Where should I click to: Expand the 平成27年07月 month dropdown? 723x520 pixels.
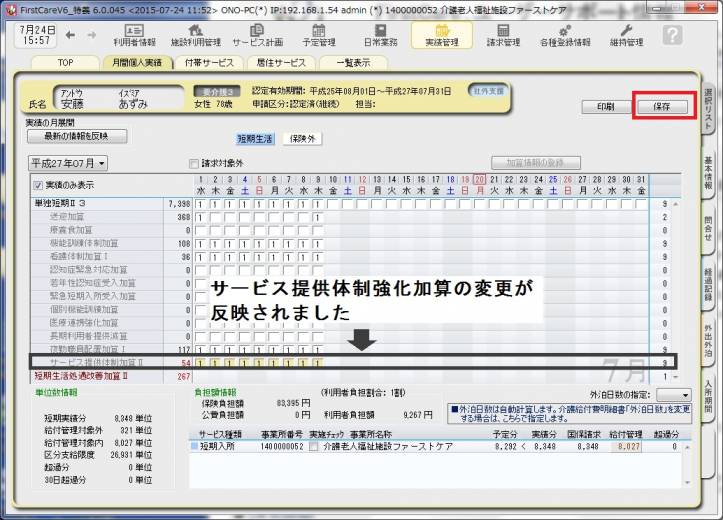69,162
